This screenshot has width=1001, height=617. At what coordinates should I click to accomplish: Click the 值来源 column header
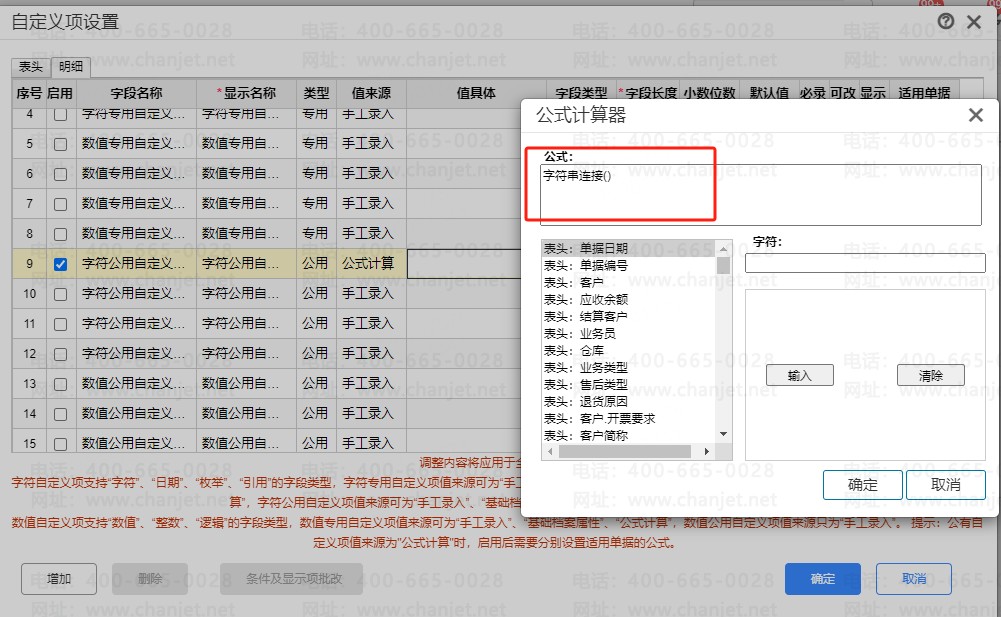coord(371,93)
